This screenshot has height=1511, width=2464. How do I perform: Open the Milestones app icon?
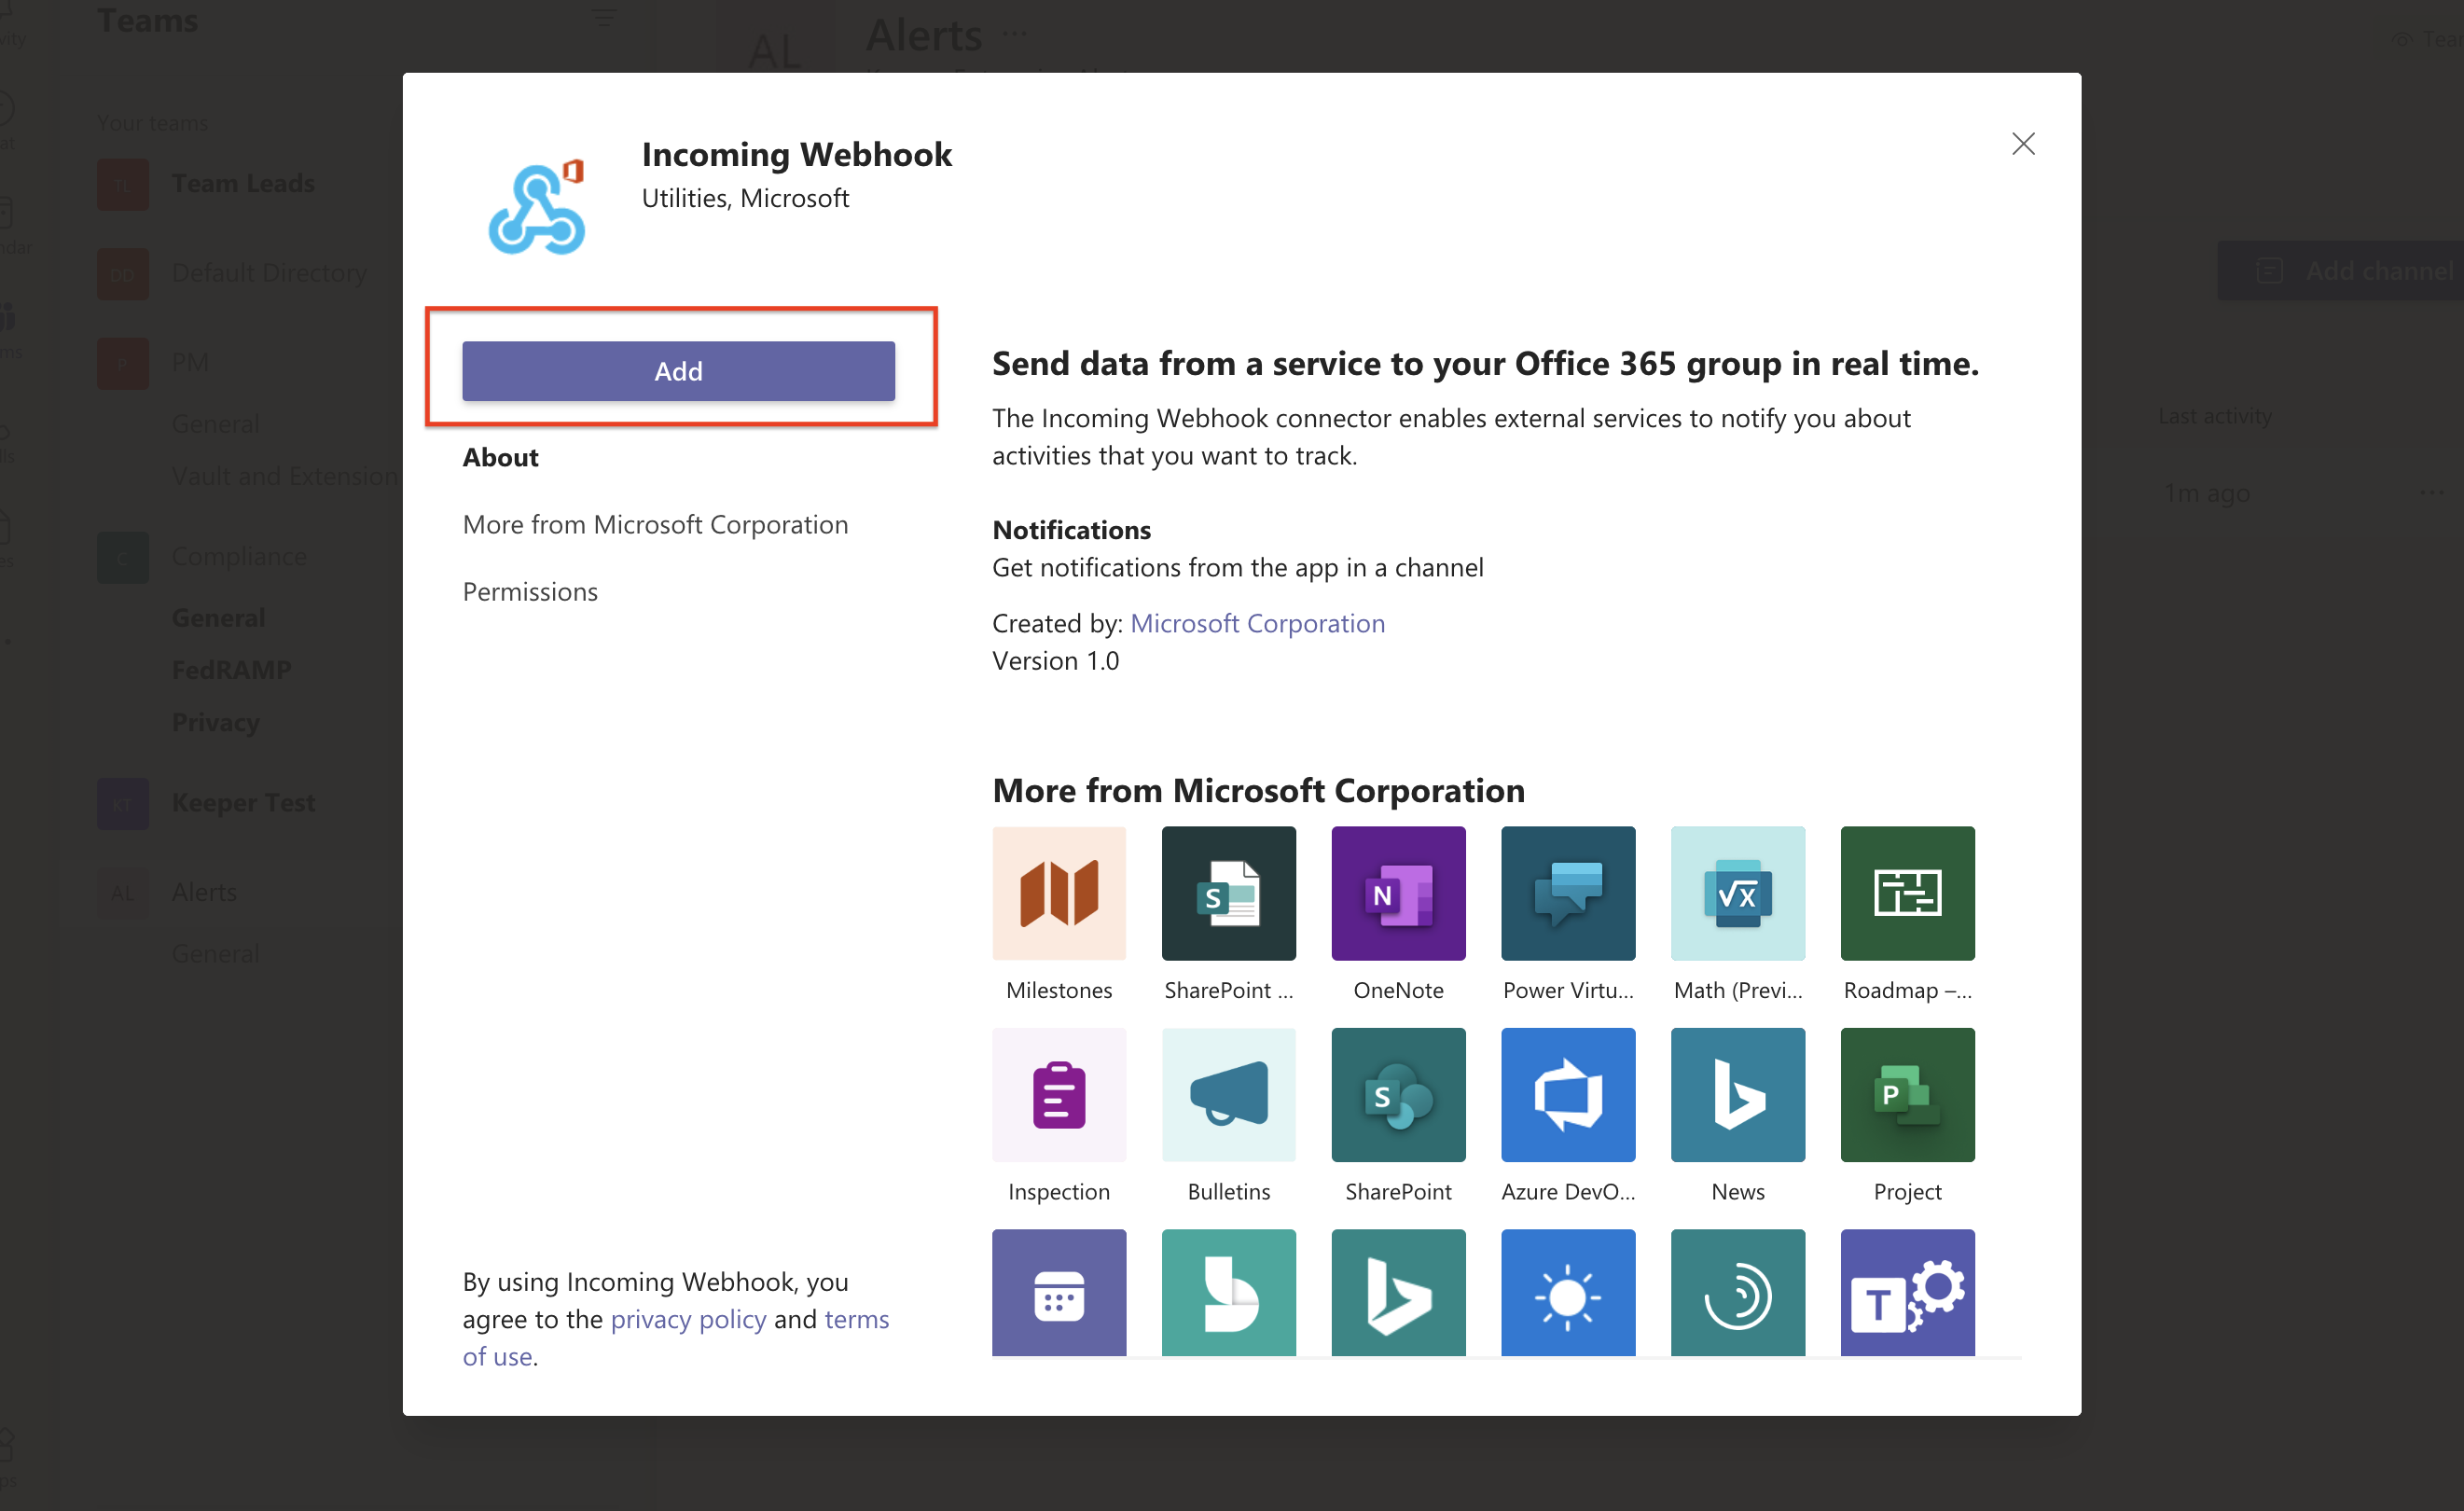click(1059, 893)
